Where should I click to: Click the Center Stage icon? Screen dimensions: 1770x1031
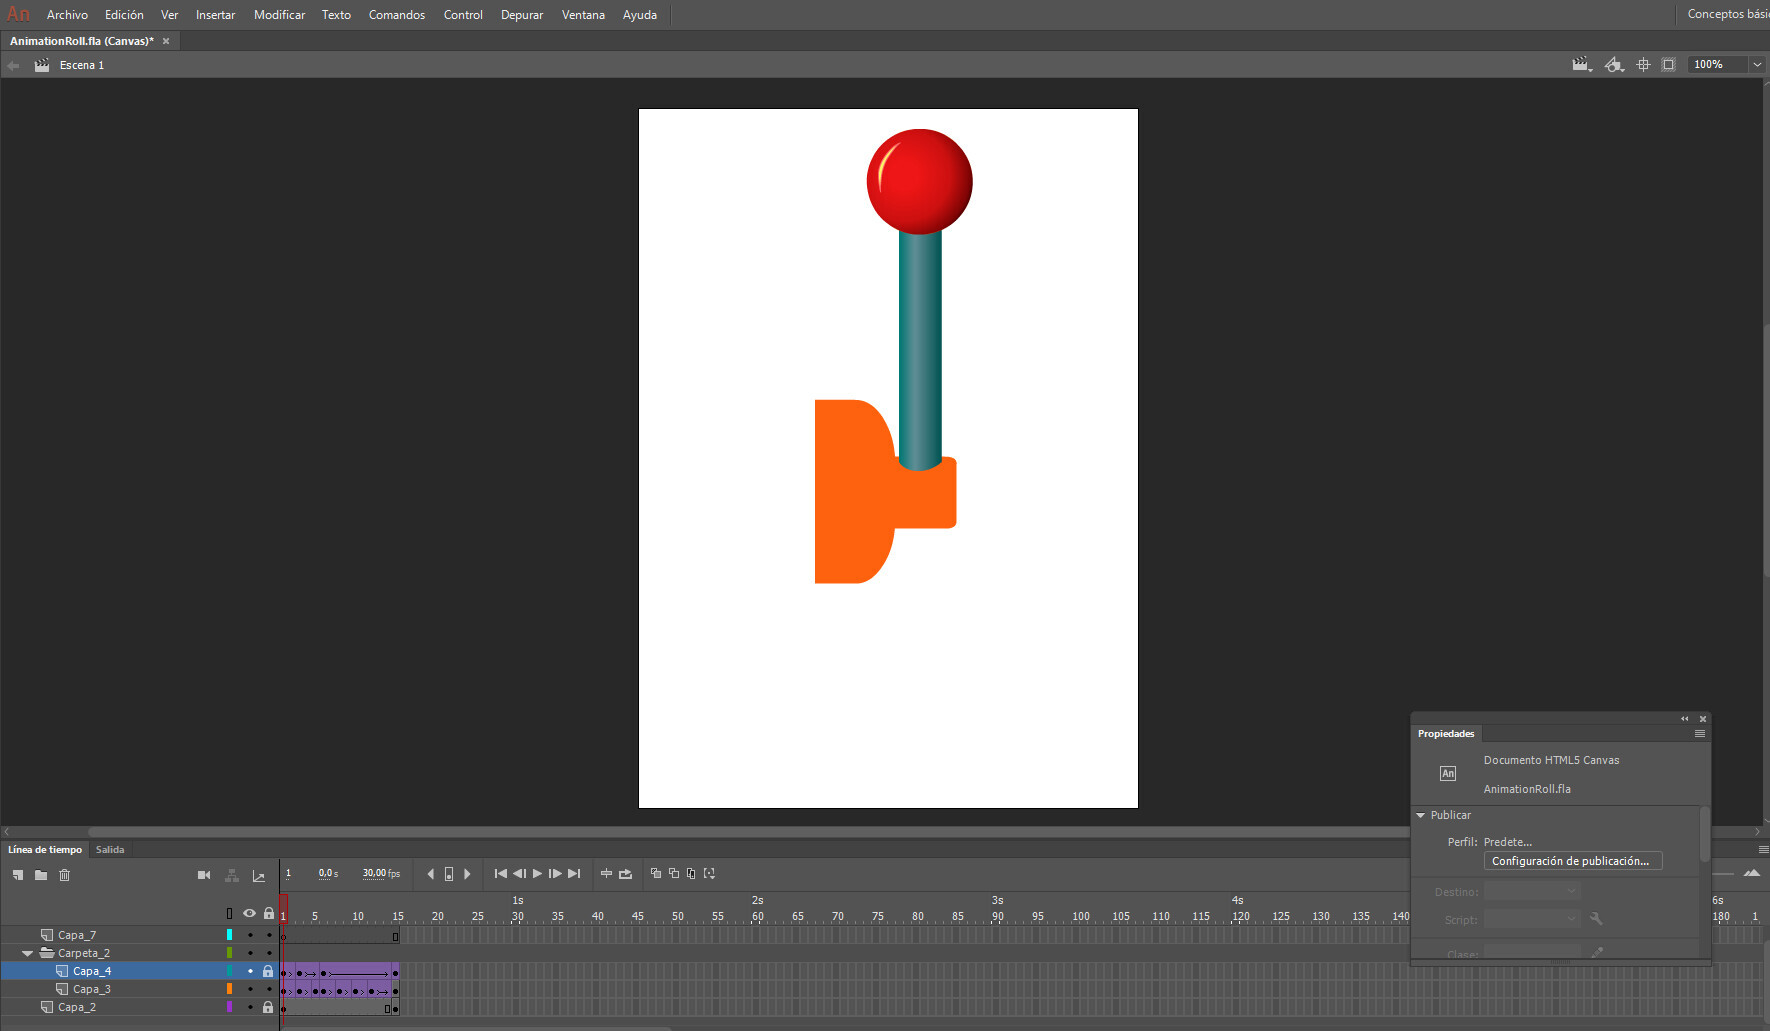point(1643,65)
